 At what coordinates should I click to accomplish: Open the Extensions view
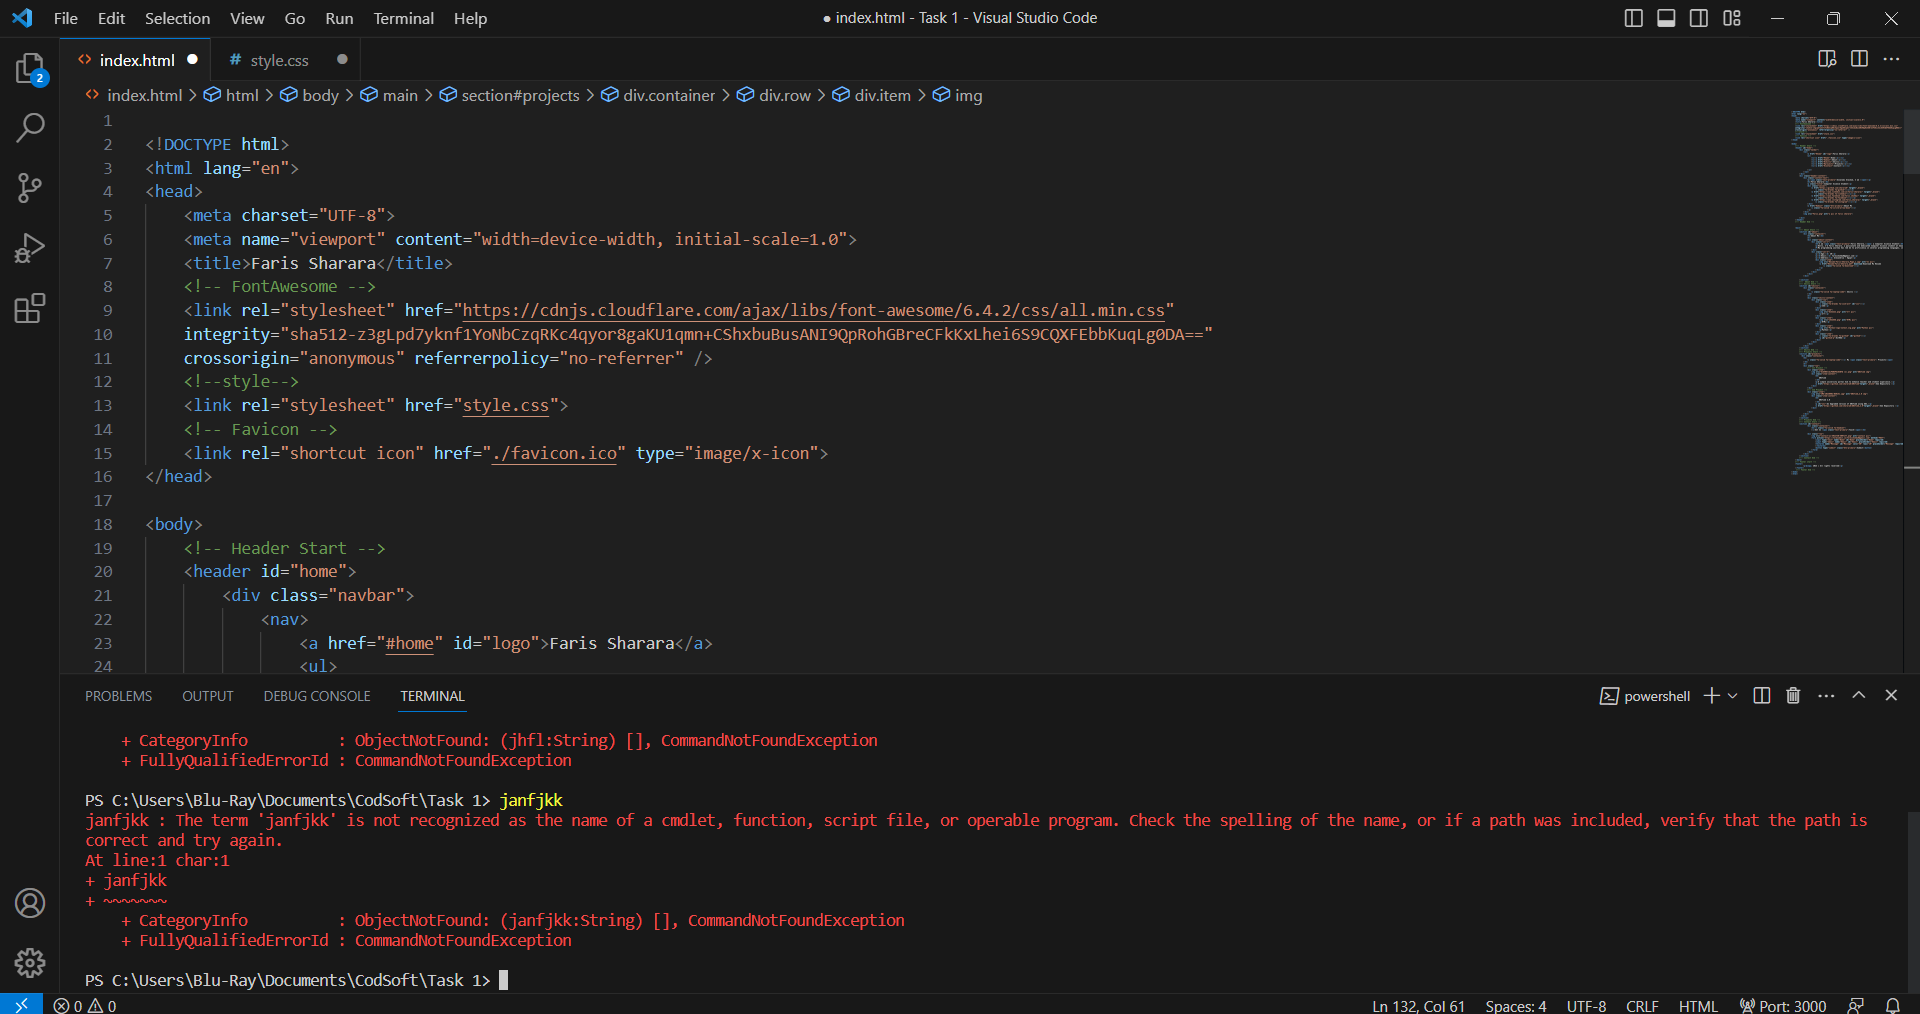(30, 308)
